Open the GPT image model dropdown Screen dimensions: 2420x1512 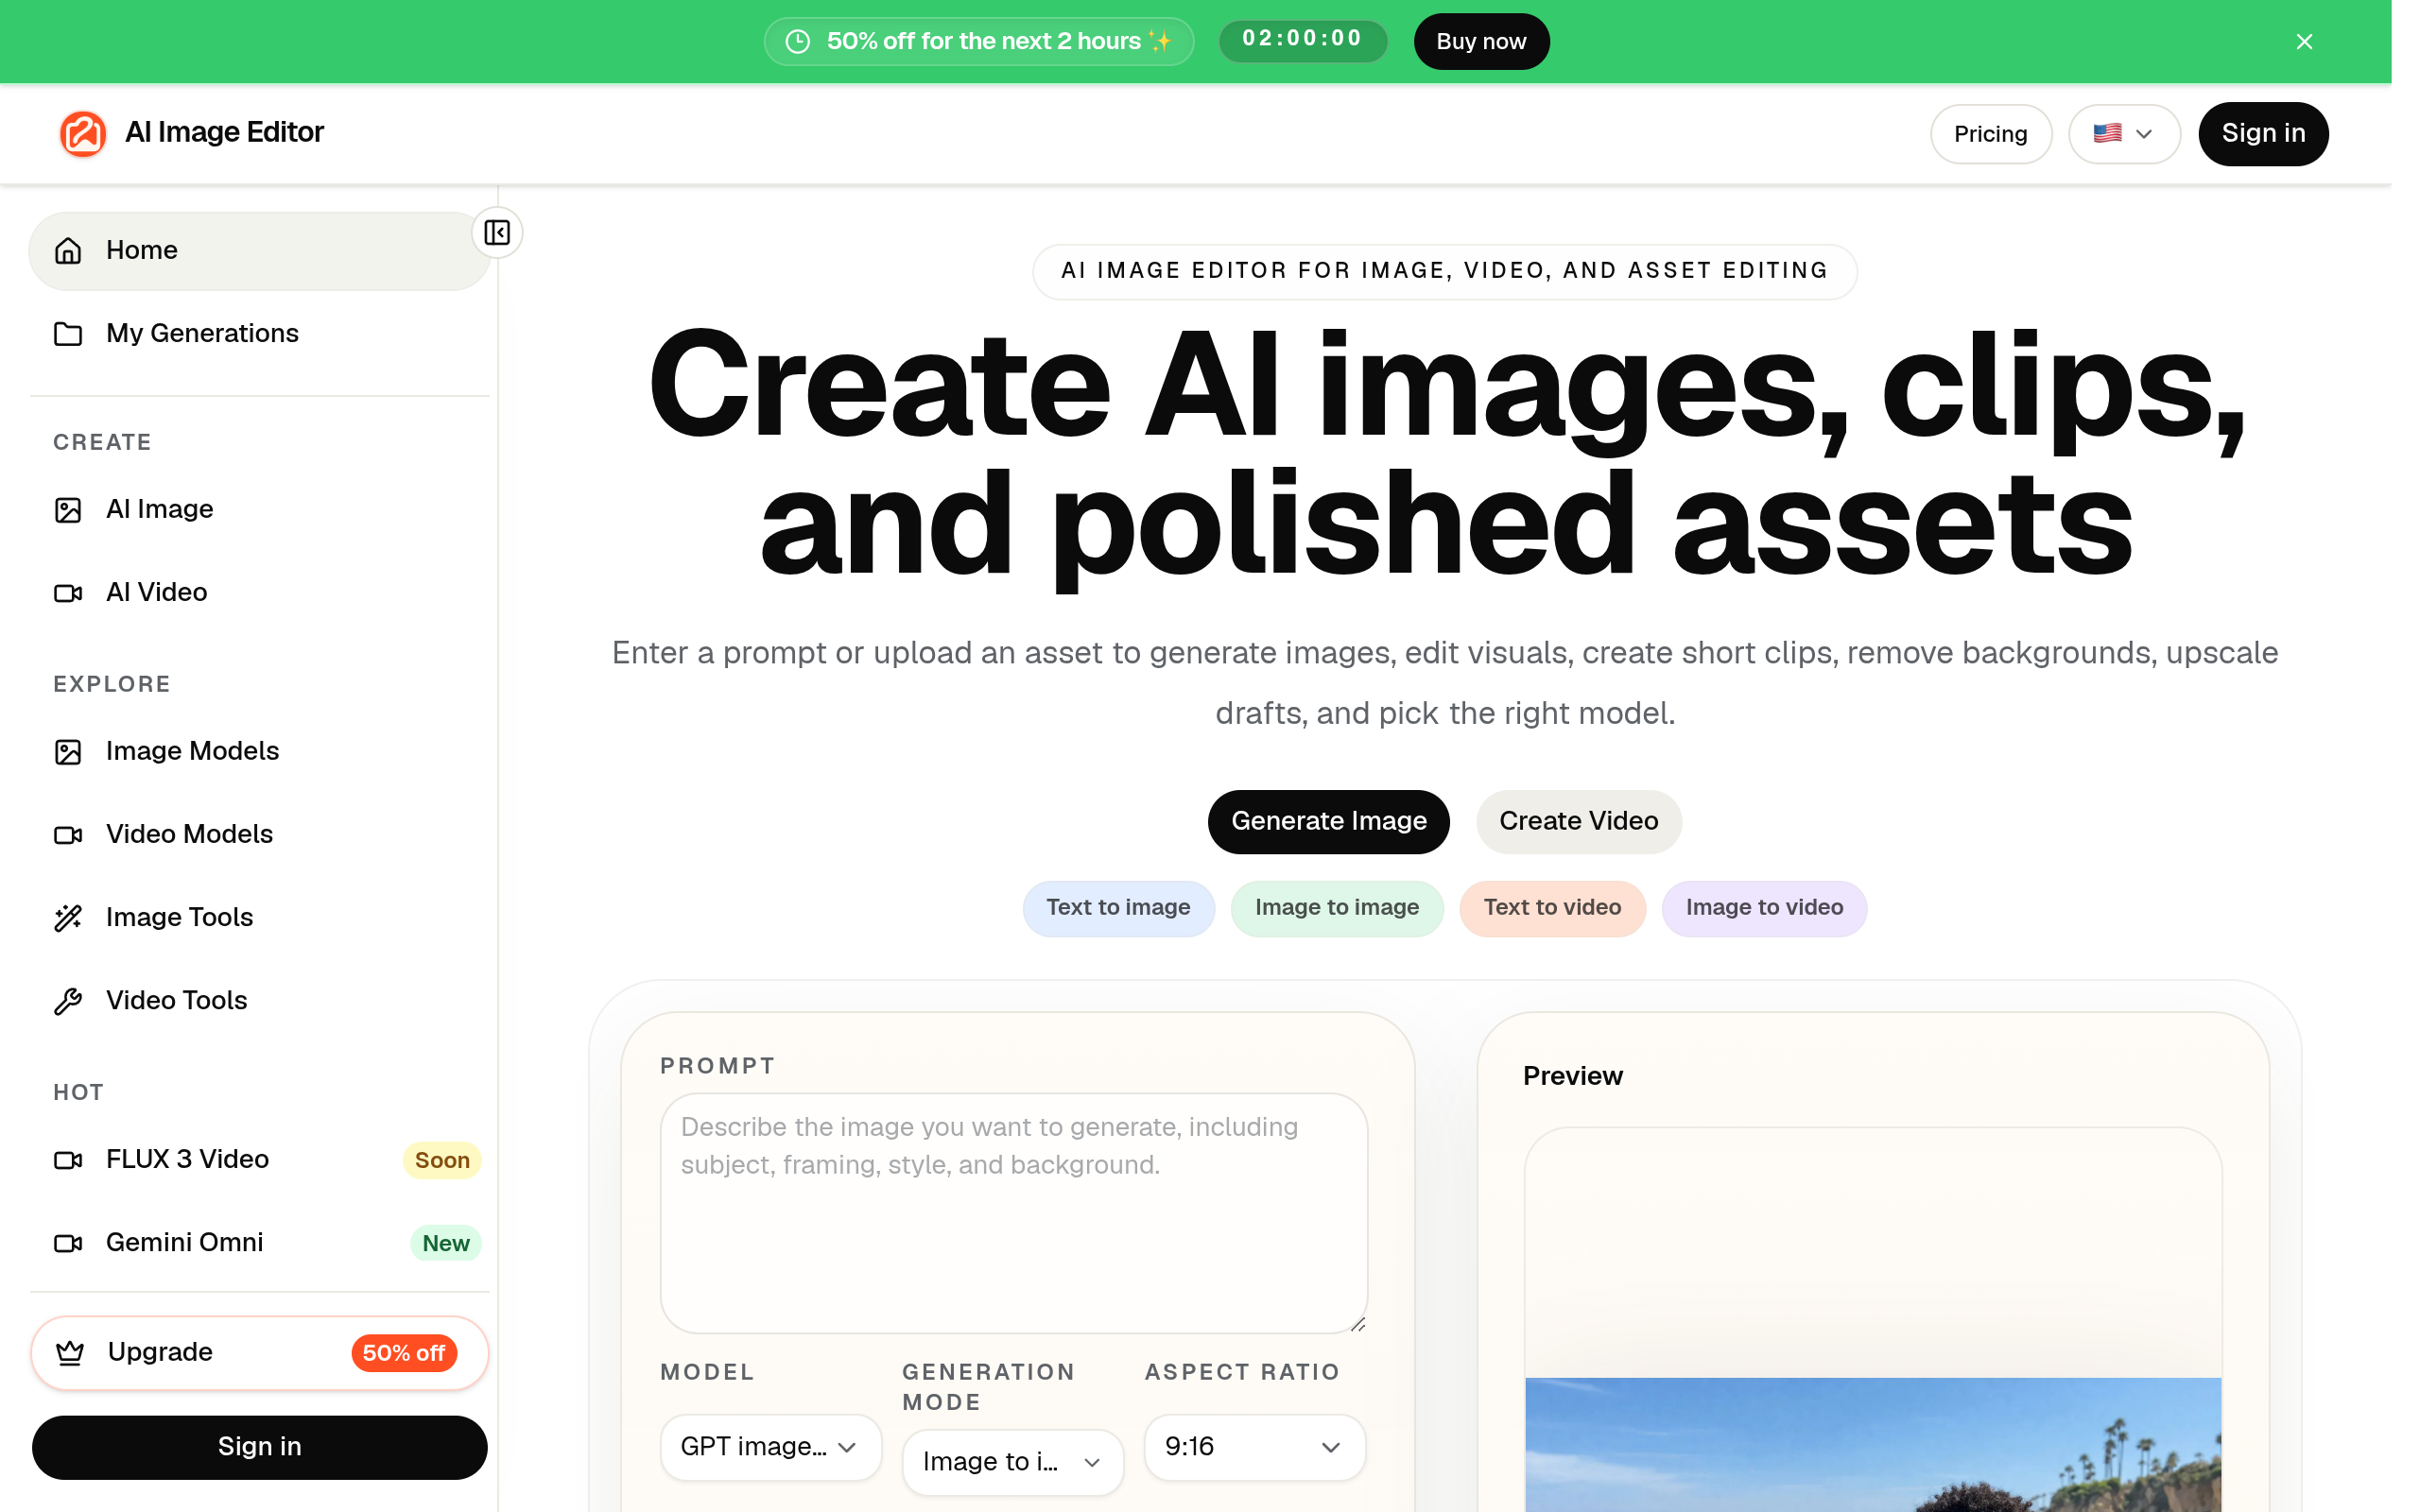pos(771,1447)
